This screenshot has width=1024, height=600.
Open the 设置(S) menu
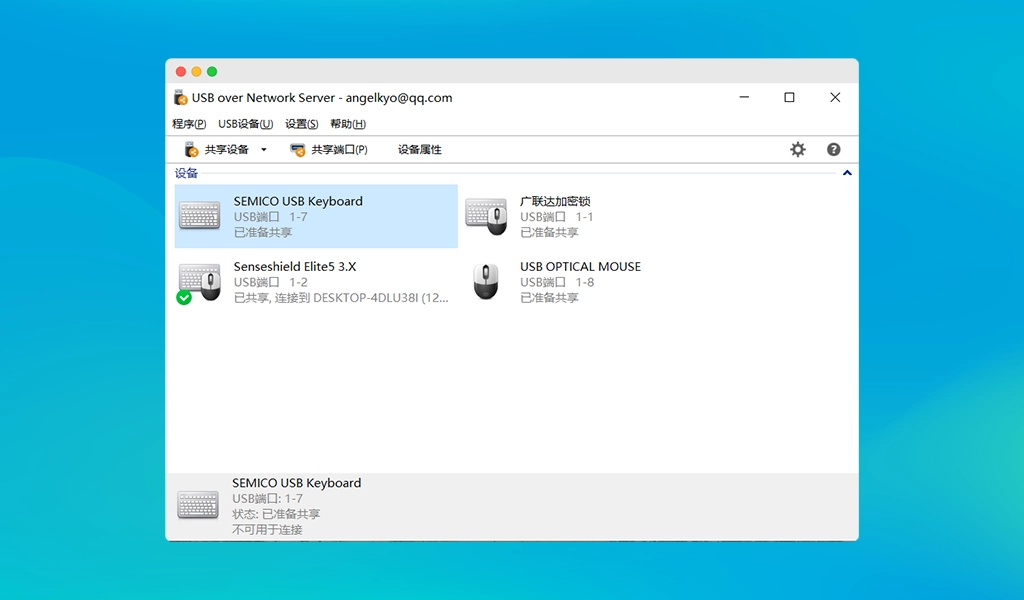click(x=301, y=124)
